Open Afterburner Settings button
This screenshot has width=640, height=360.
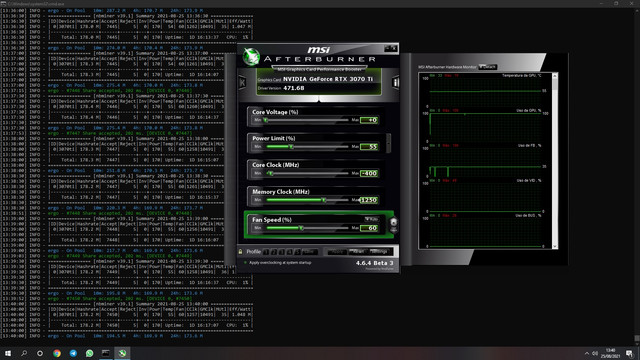point(379,252)
